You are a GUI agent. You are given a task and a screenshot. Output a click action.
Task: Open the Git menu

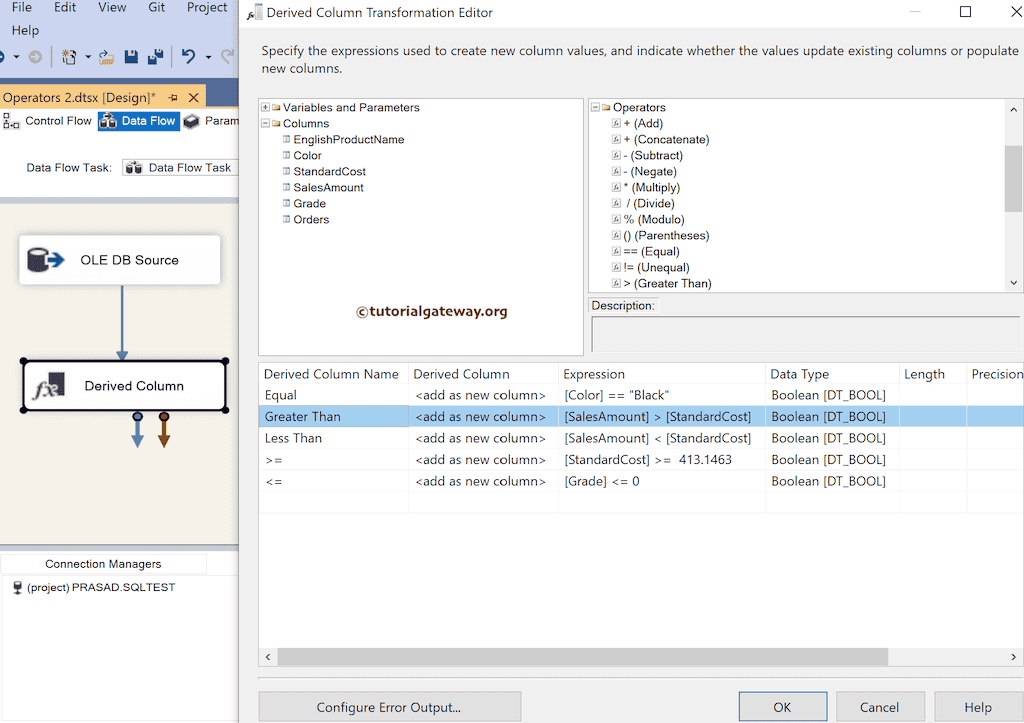click(157, 7)
